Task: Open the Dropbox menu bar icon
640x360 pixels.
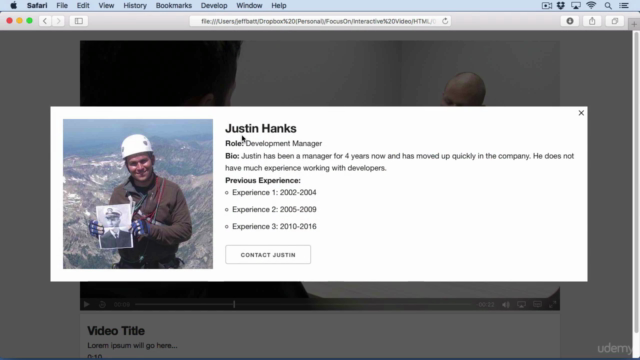Action: 561,5
